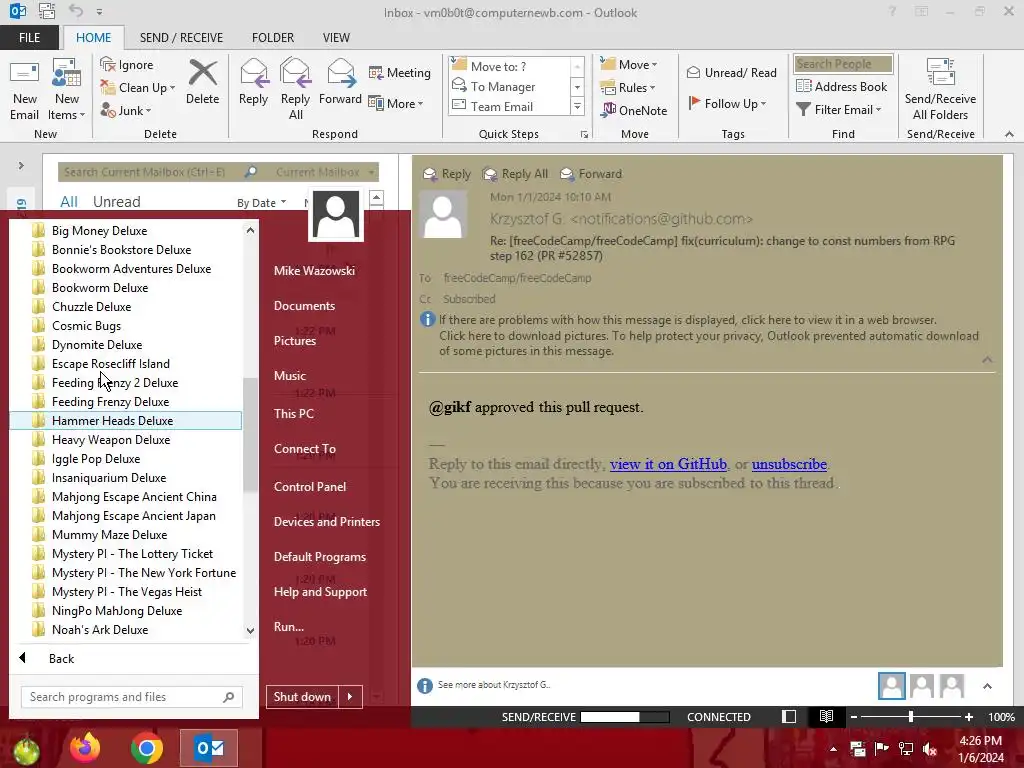Click the ribbon Reply button
Viewport: 1024px width, 768px height.
(253, 82)
